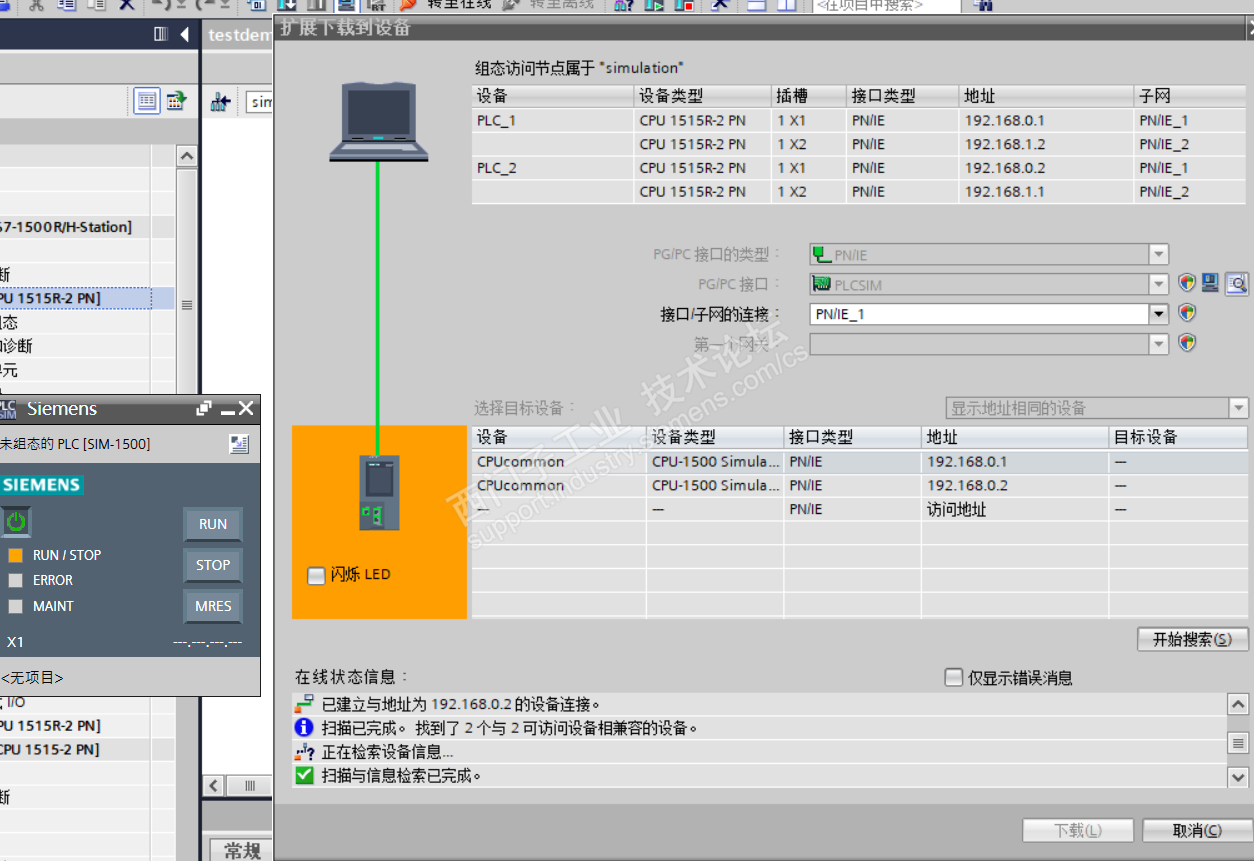Click the network view icon beside the 'sim' field
Image resolution: width=1254 pixels, height=861 pixels.
coord(221,102)
